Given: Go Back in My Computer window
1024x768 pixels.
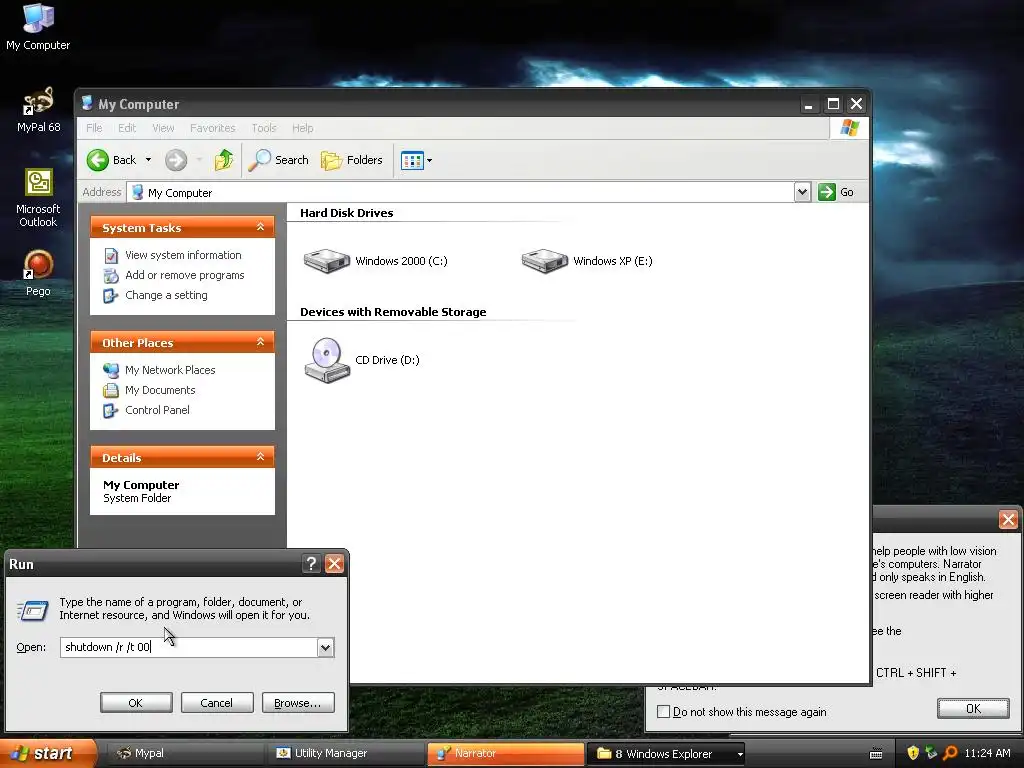Looking at the screenshot, I should coord(111,160).
